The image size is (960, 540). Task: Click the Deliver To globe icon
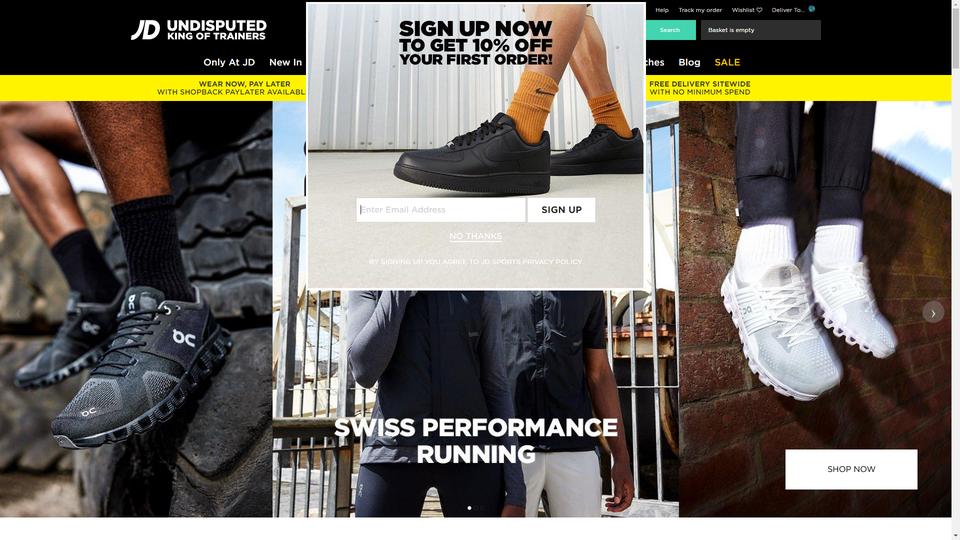coord(811,9)
